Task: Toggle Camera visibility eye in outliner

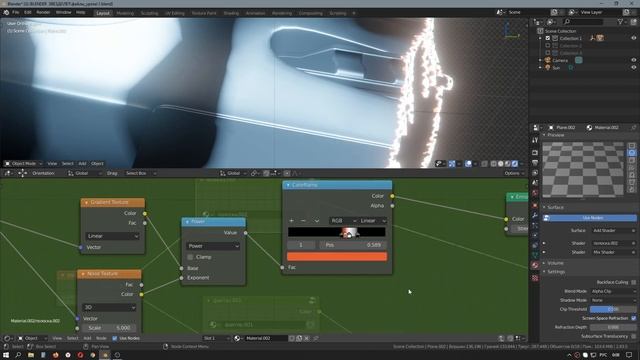Action: pyautogui.click(x=633, y=60)
